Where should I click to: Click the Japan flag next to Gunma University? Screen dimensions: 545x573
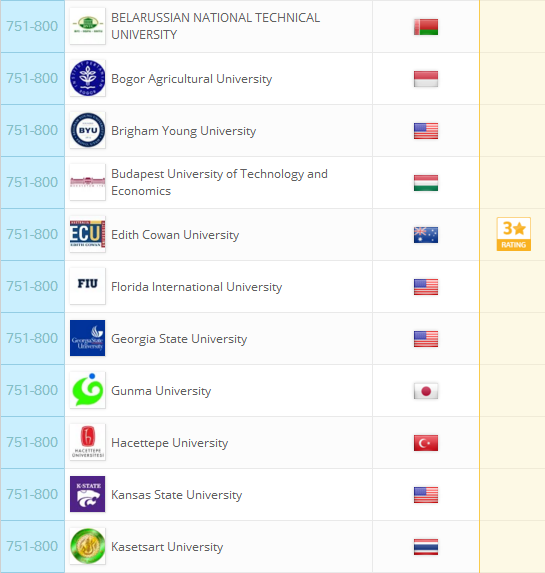tap(426, 391)
